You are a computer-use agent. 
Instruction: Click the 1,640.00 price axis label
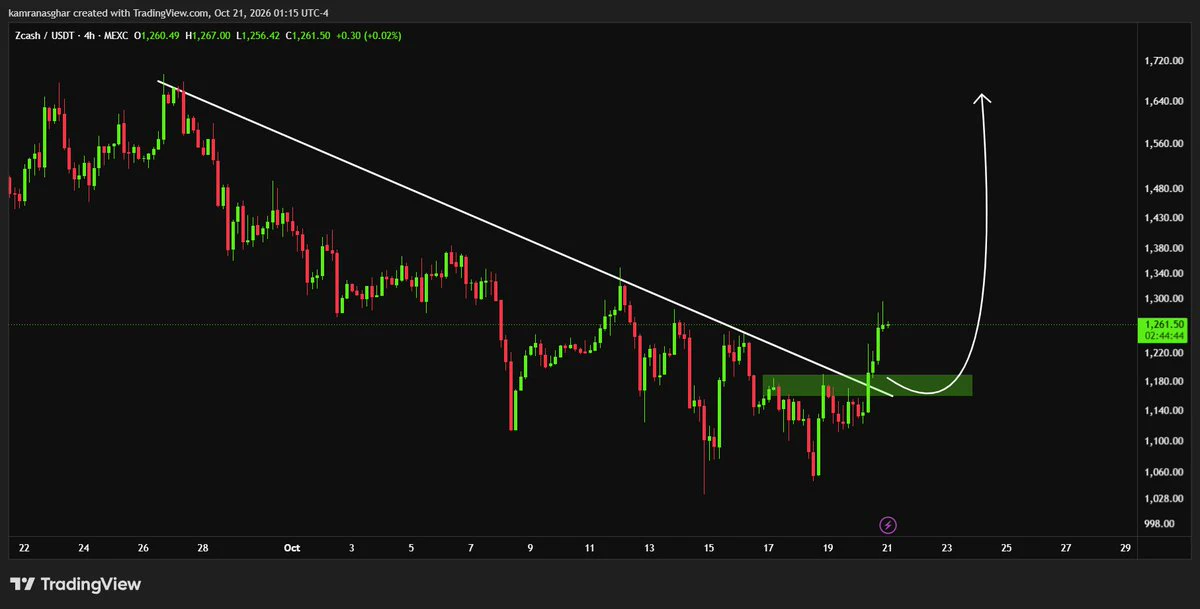[1164, 102]
